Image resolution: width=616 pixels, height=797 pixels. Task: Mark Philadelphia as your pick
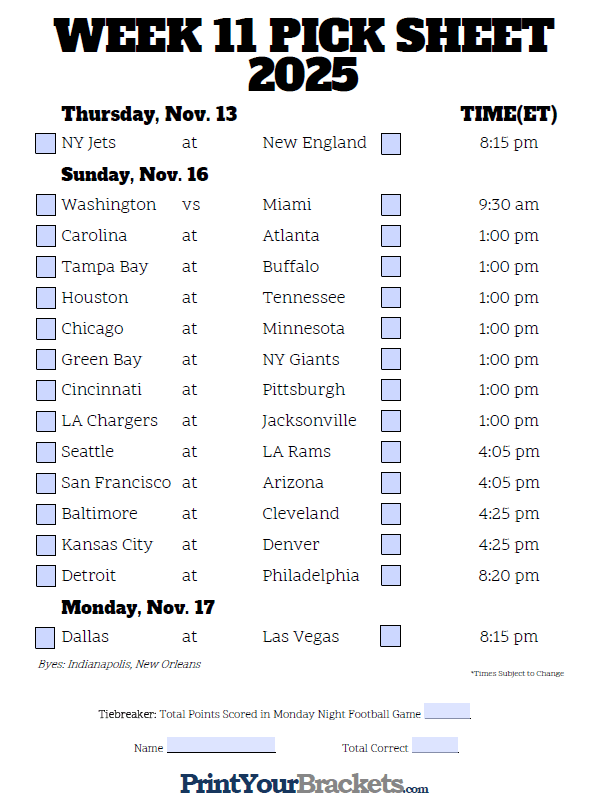391,575
